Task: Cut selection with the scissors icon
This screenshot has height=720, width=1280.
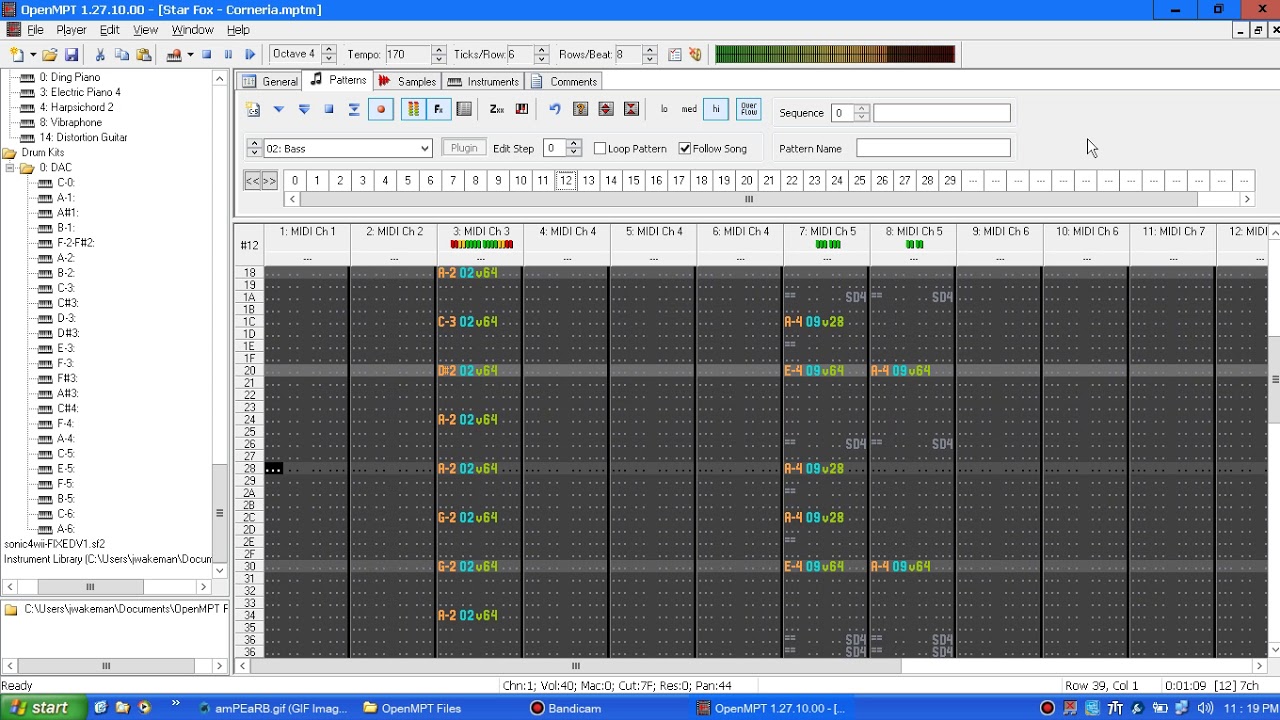Action: (x=100, y=55)
